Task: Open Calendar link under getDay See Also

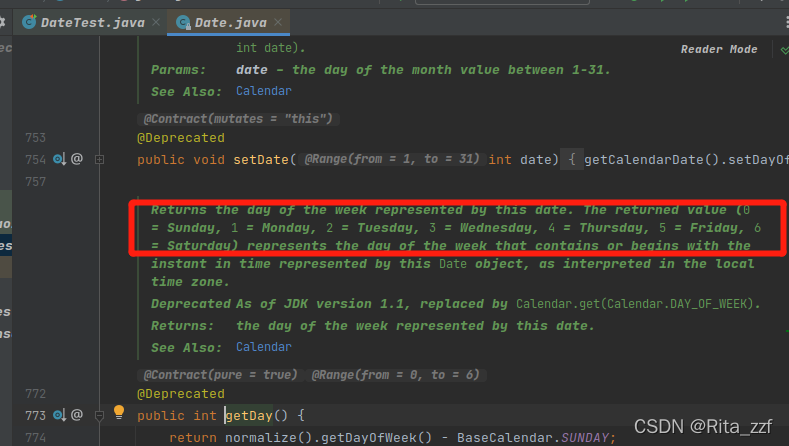Action: coord(264,347)
